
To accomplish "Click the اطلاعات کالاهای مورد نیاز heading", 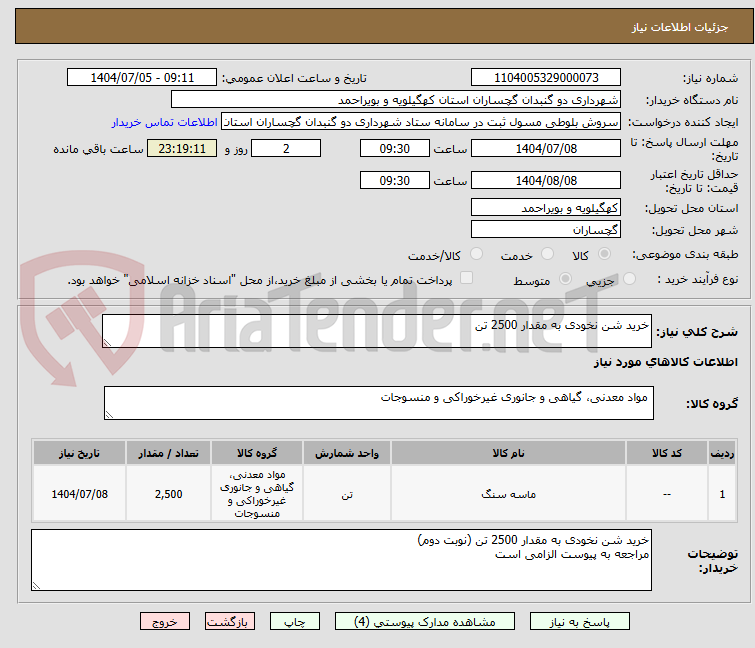I will (665, 362).
